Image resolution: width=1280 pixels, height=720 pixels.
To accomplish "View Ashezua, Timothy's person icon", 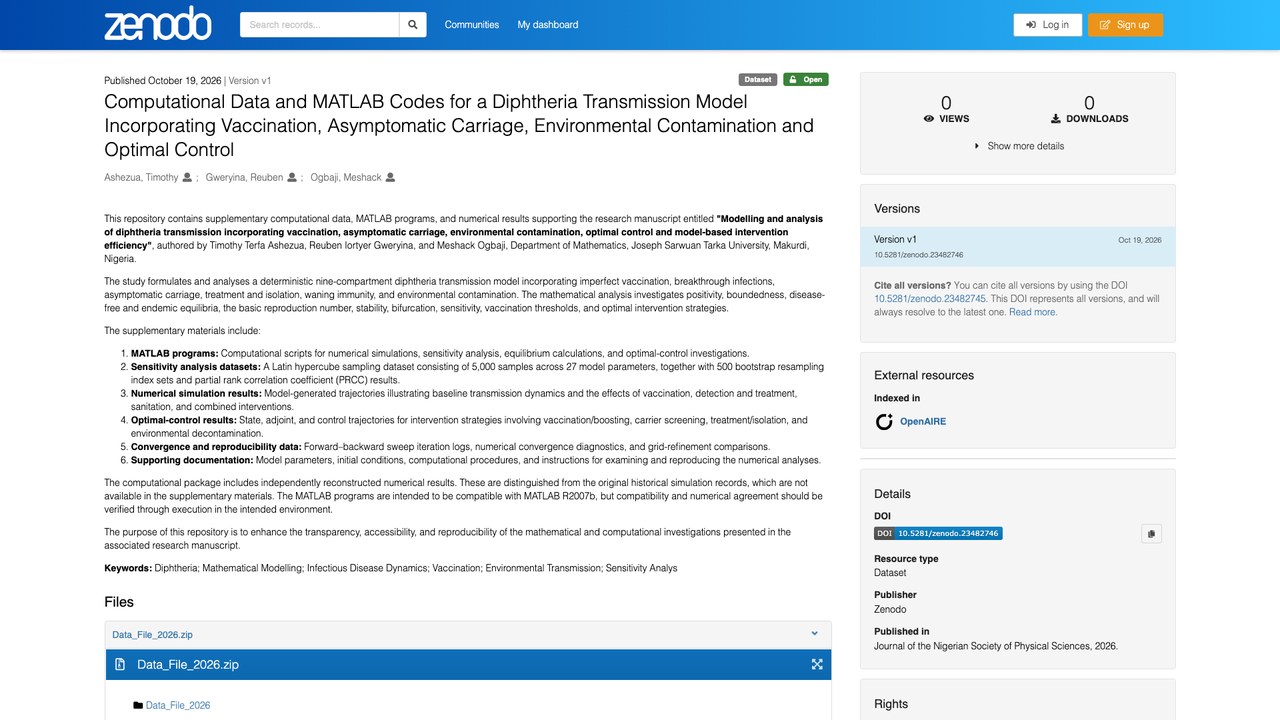I will (187, 178).
